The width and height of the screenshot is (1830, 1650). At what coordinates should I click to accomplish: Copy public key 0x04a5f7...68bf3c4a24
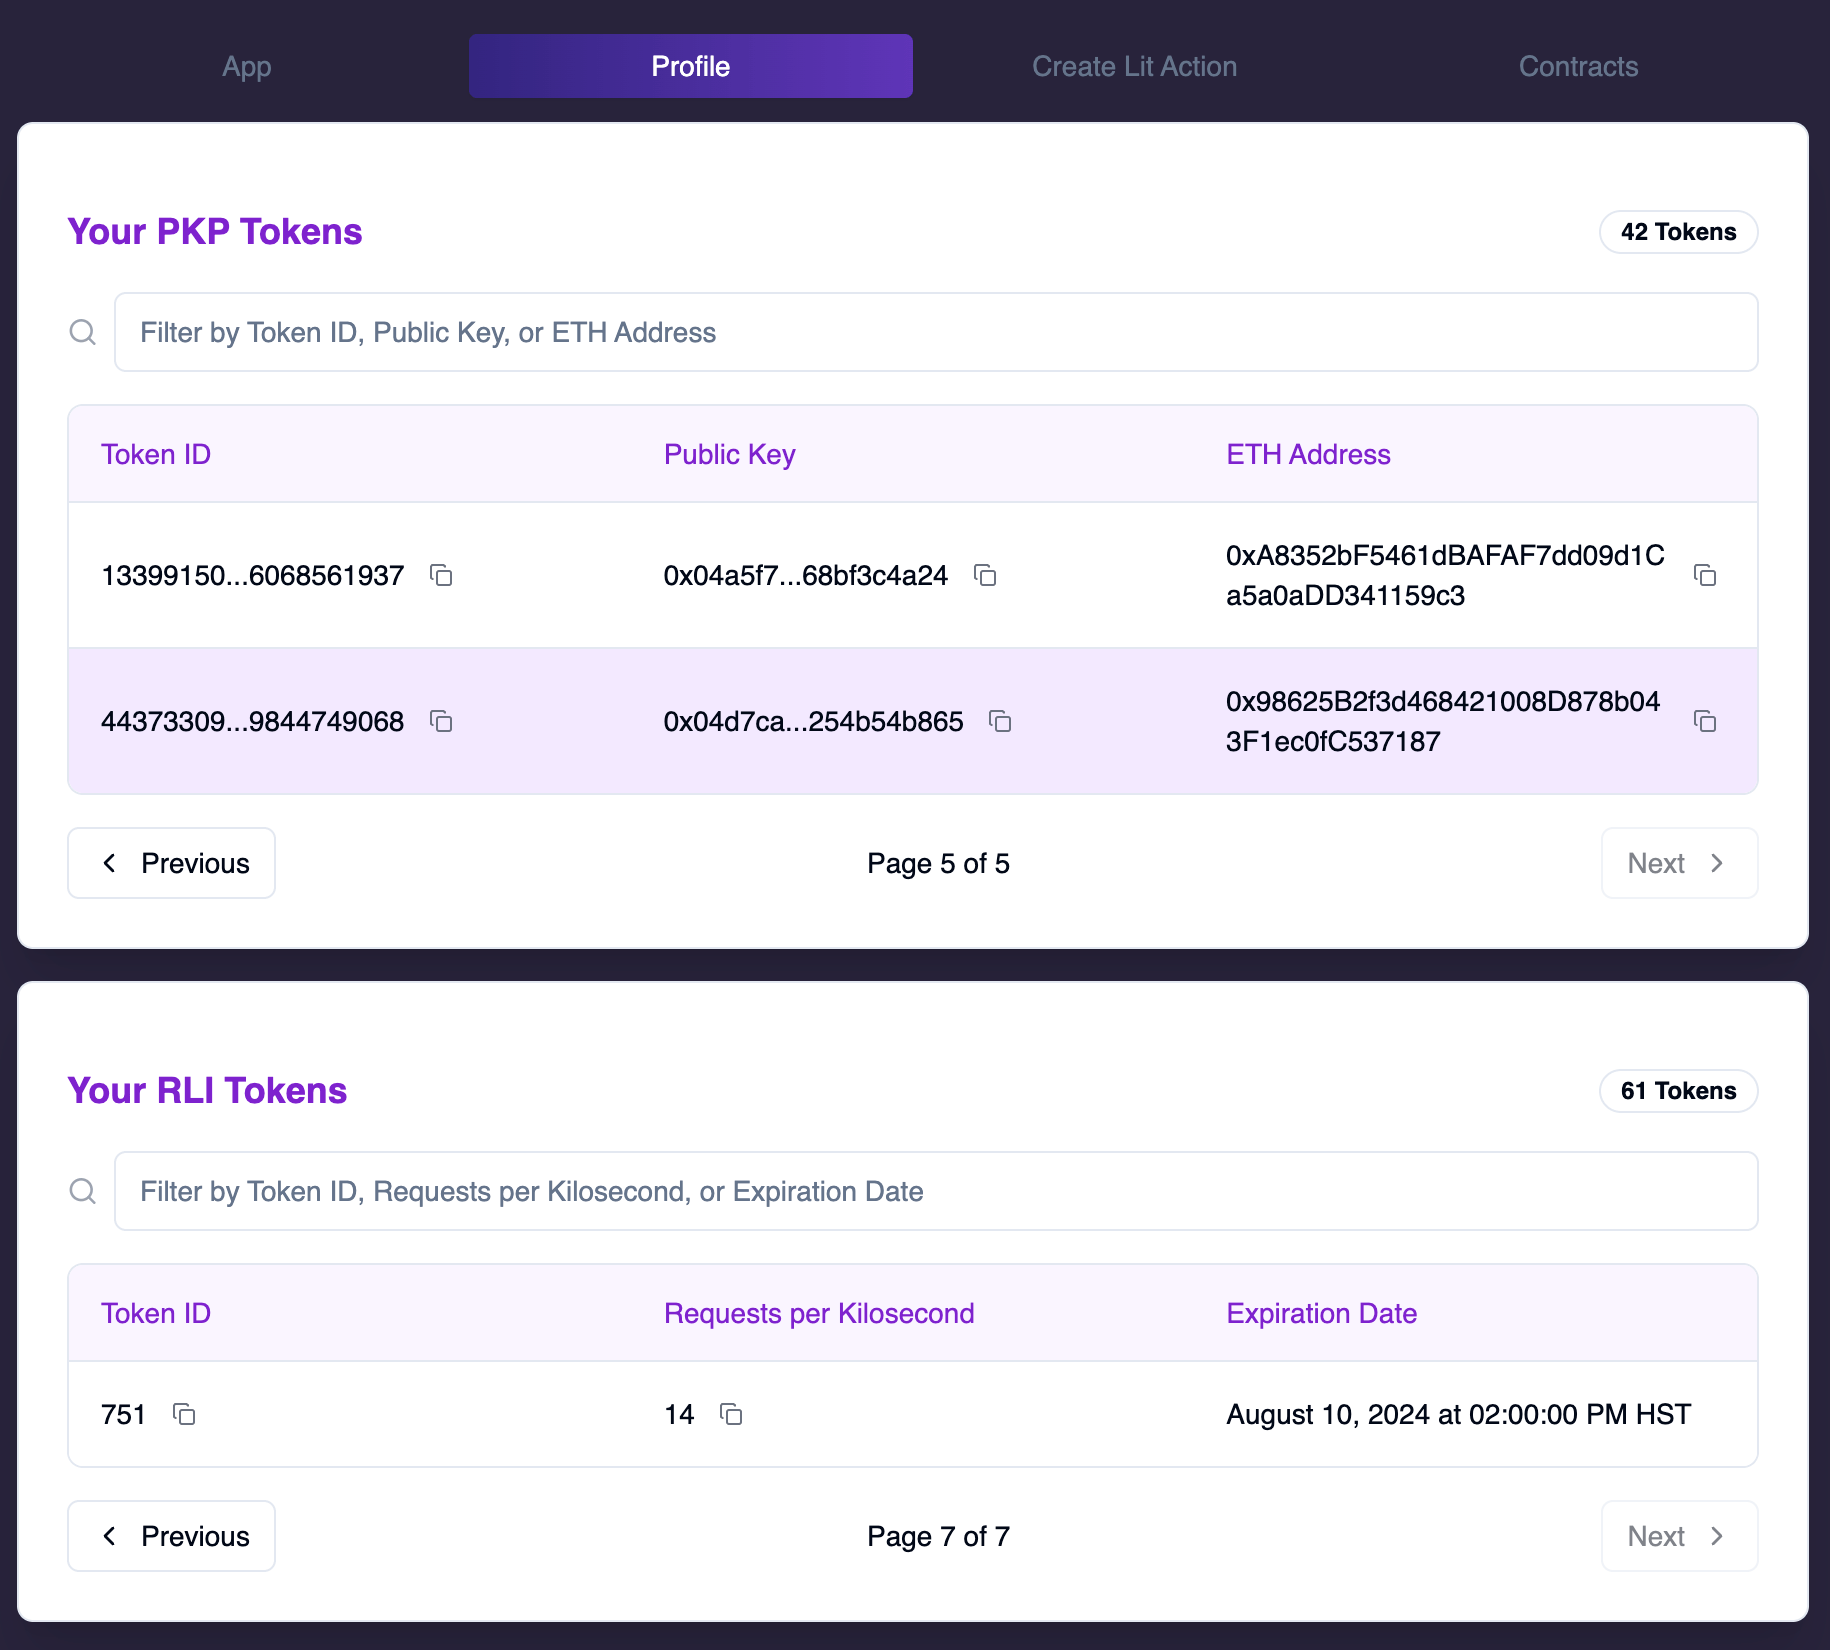point(985,575)
